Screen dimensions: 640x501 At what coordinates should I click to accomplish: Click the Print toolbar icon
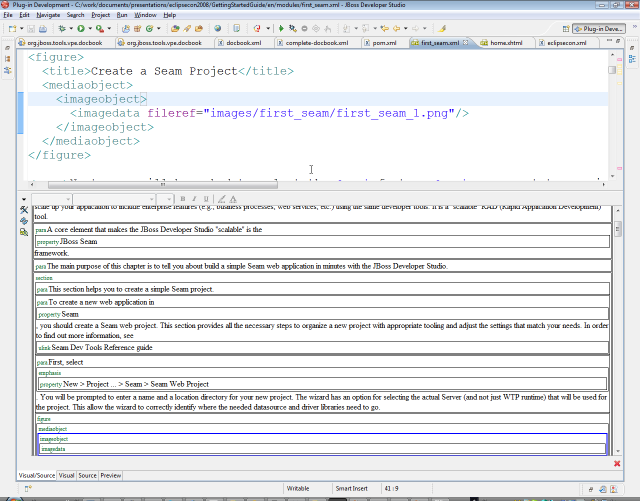tap(42, 29)
